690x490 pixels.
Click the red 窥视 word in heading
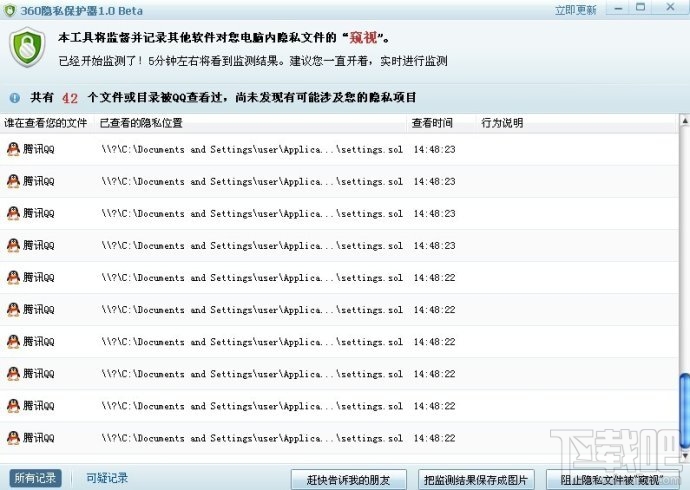363,38
